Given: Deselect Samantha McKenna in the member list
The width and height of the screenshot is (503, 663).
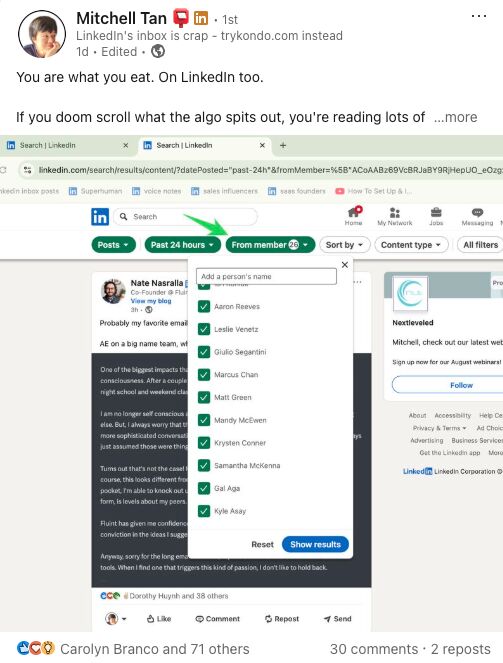Looking at the screenshot, I should point(204,465).
